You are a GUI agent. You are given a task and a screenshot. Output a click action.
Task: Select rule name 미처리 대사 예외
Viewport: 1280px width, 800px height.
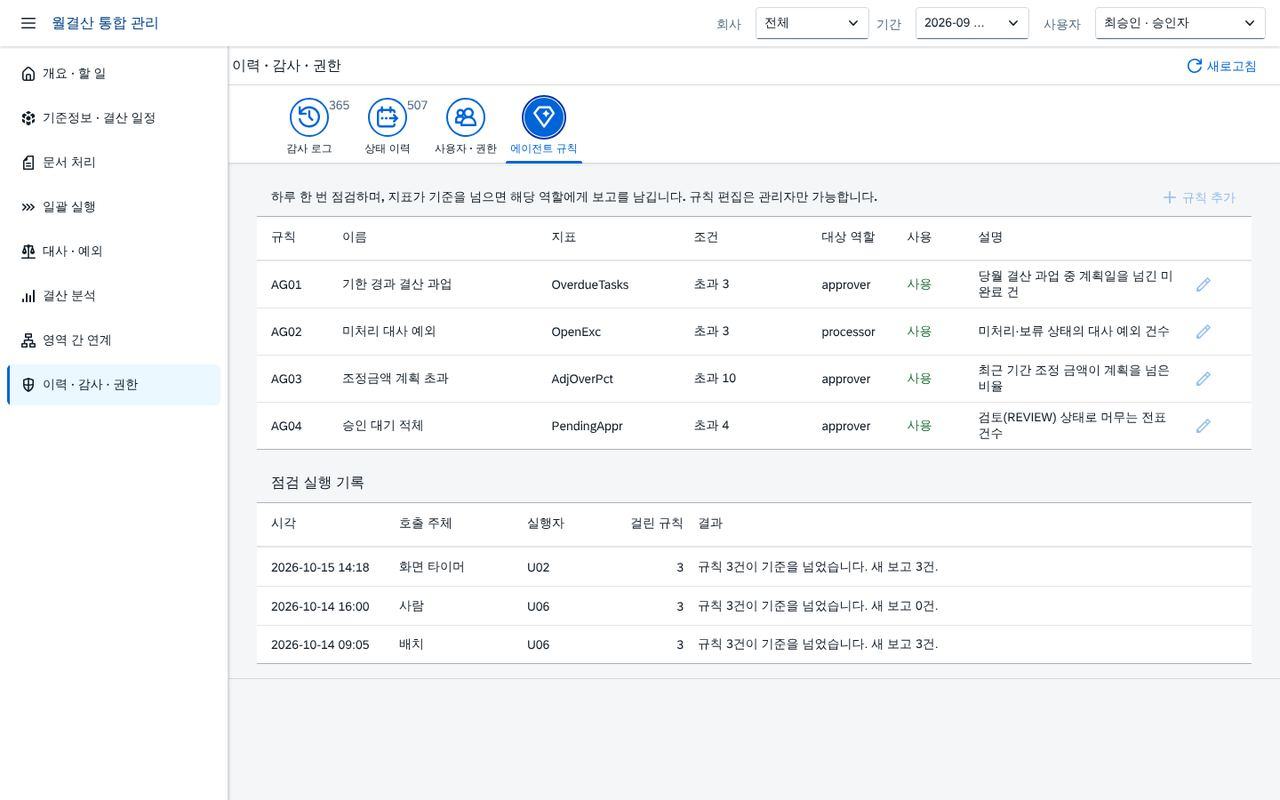pos(389,331)
